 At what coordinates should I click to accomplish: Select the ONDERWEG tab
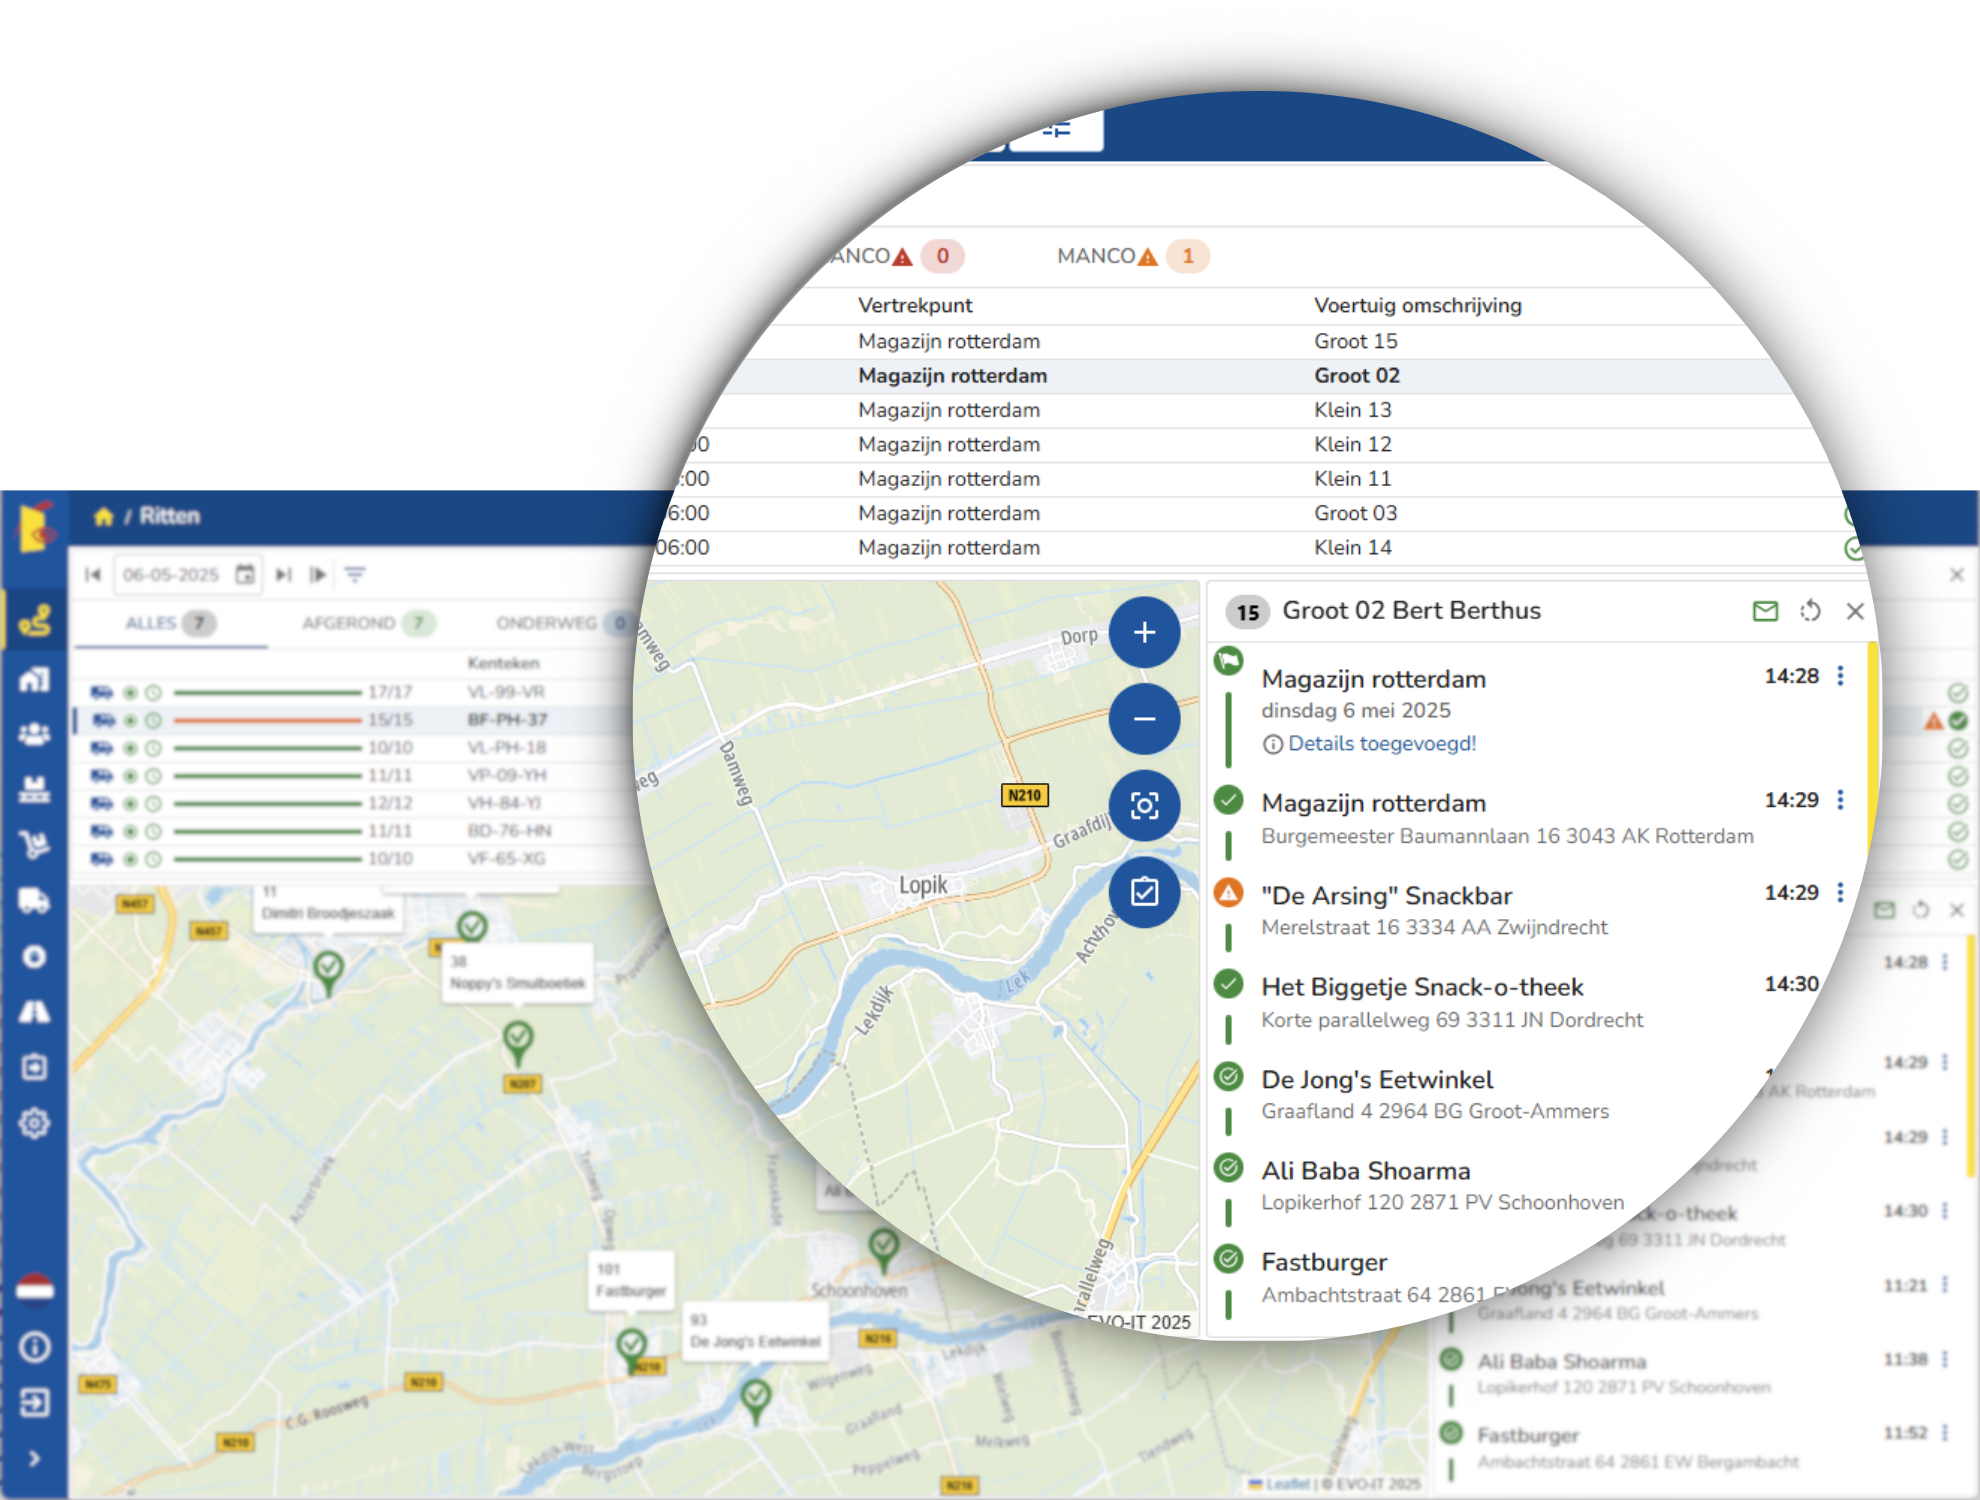tap(565, 623)
